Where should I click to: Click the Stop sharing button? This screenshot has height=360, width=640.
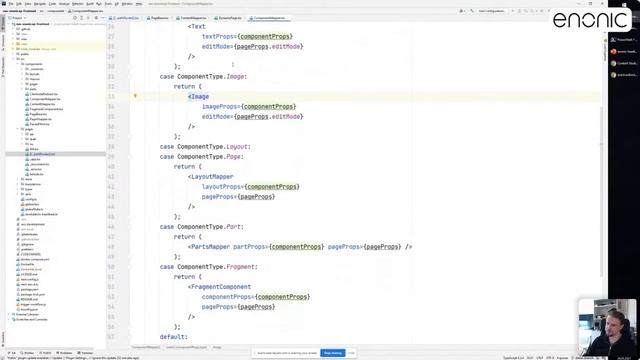click(333, 353)
